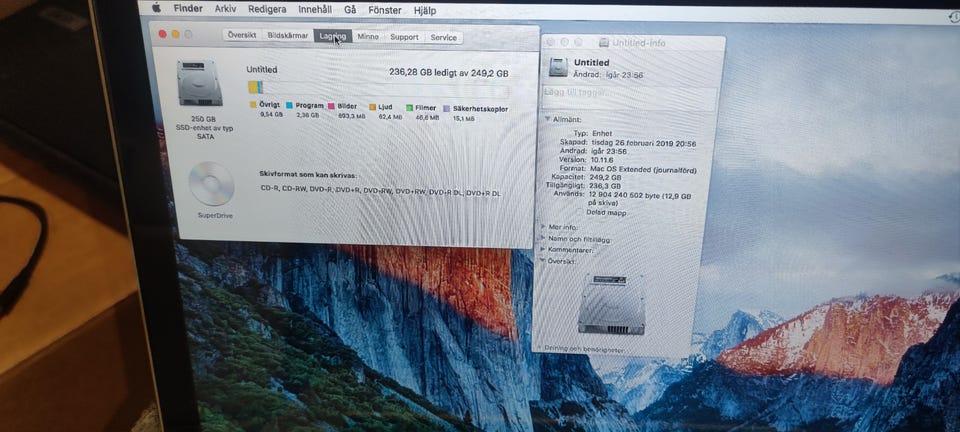Open the Fönster menu

coord(385,10)
